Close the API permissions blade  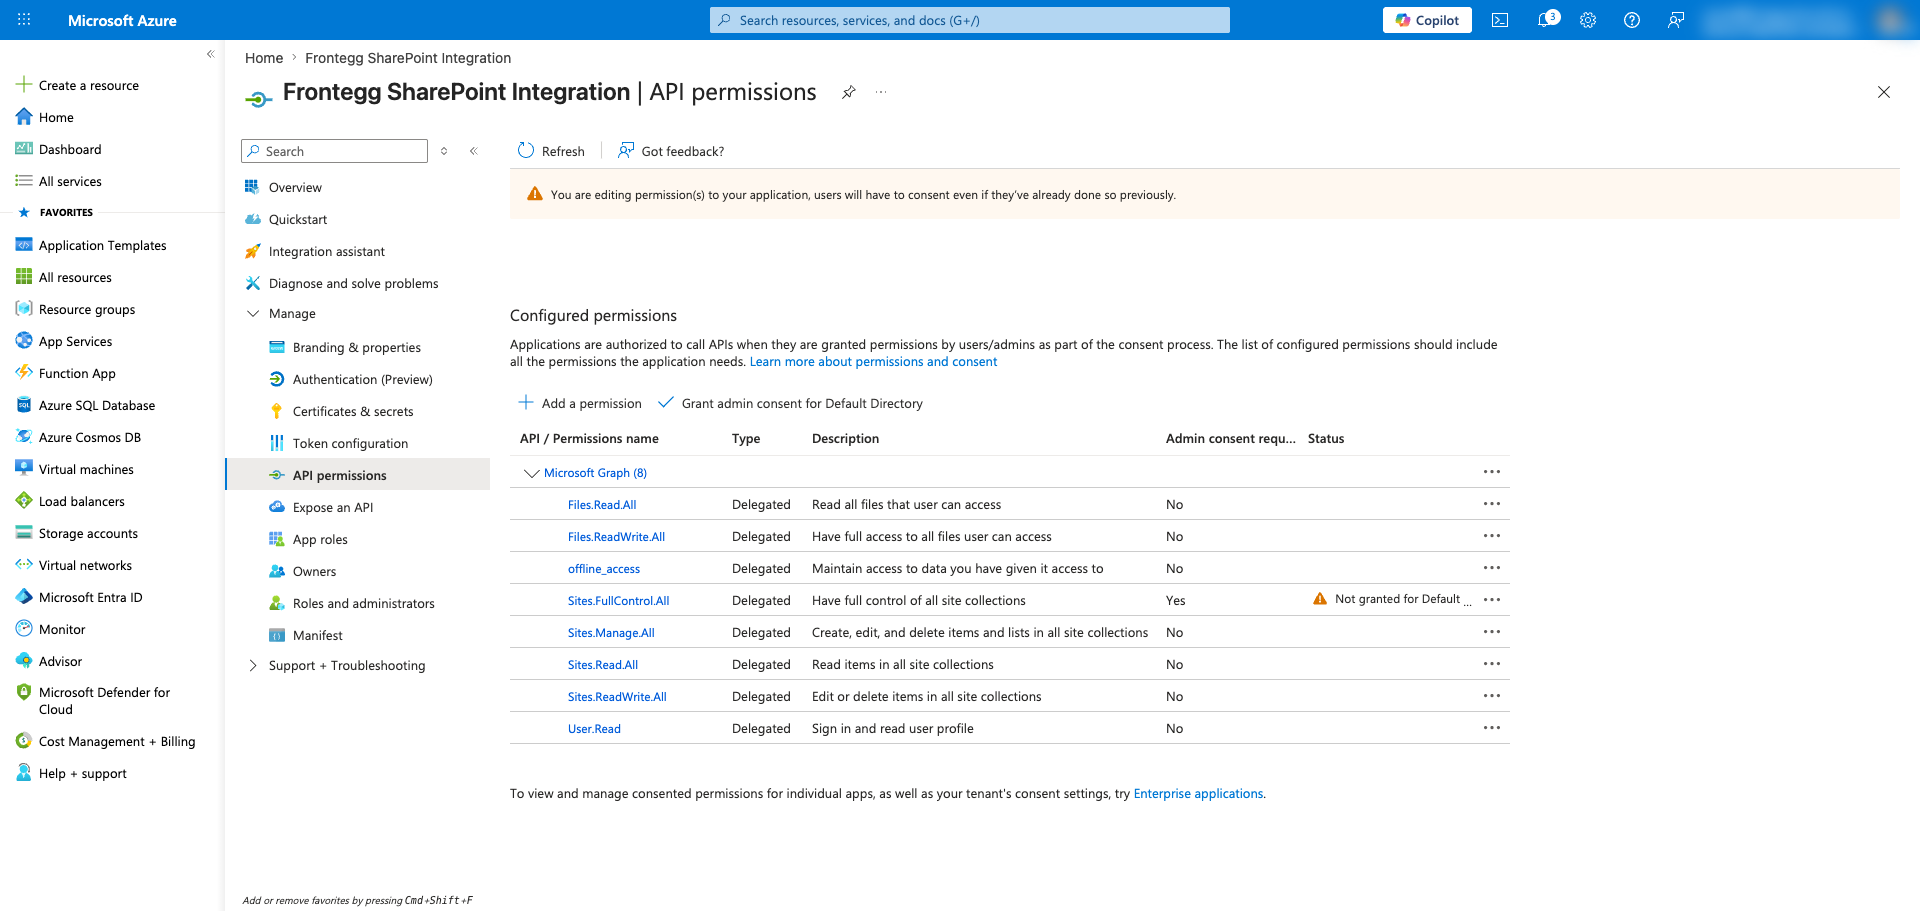coord(1884,92)
